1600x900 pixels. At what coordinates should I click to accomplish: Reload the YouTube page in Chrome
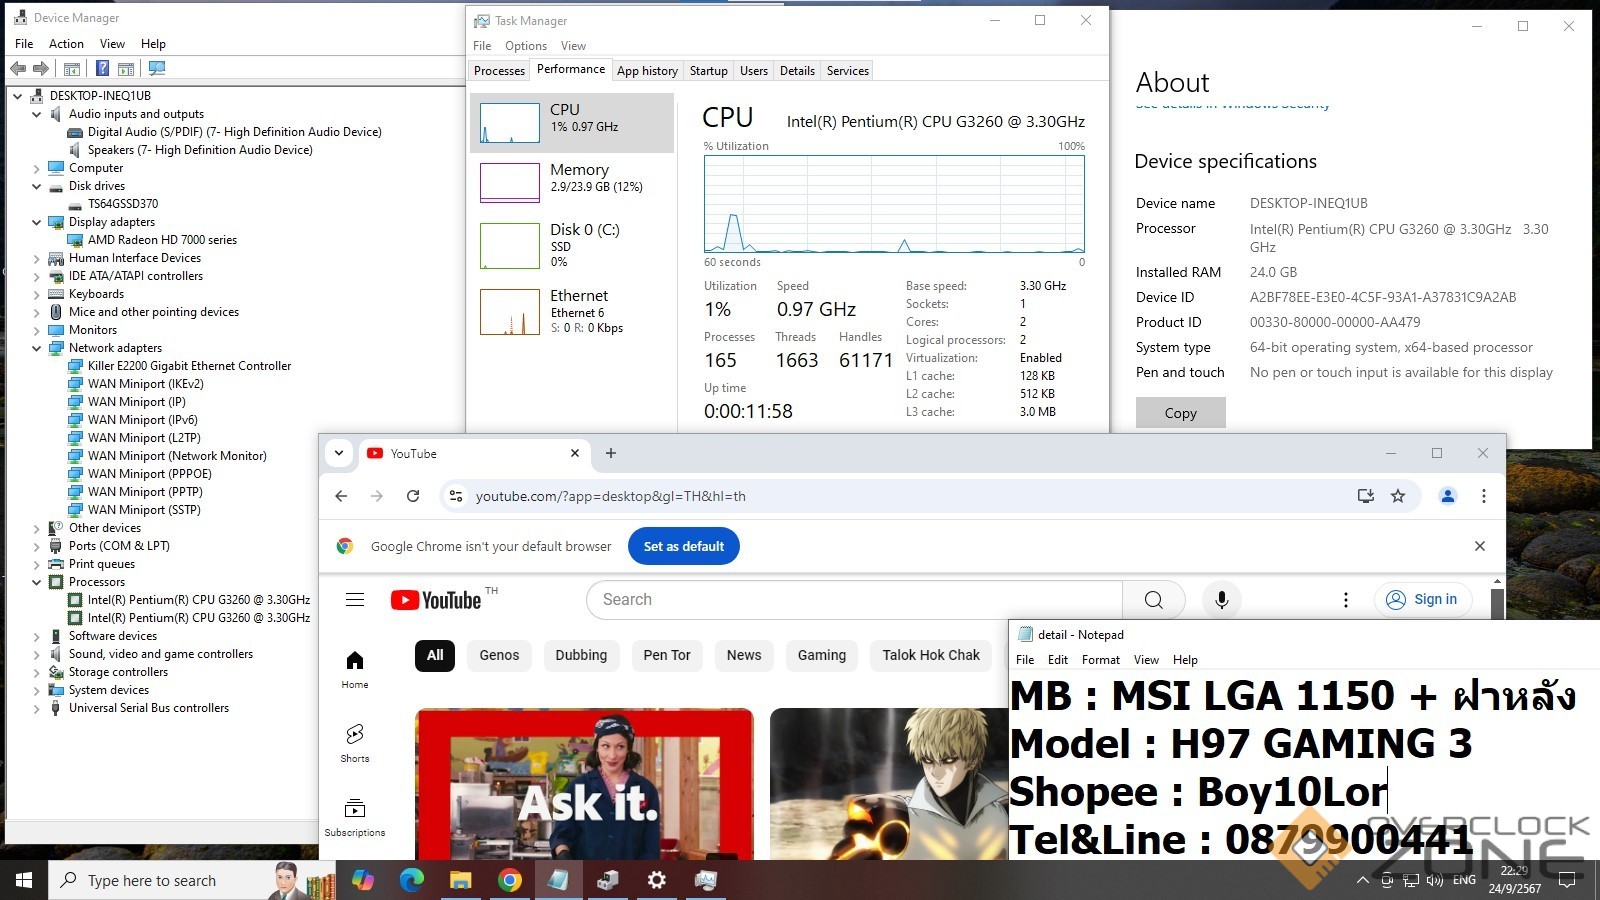pyautogui.click(x=413, y=496)
